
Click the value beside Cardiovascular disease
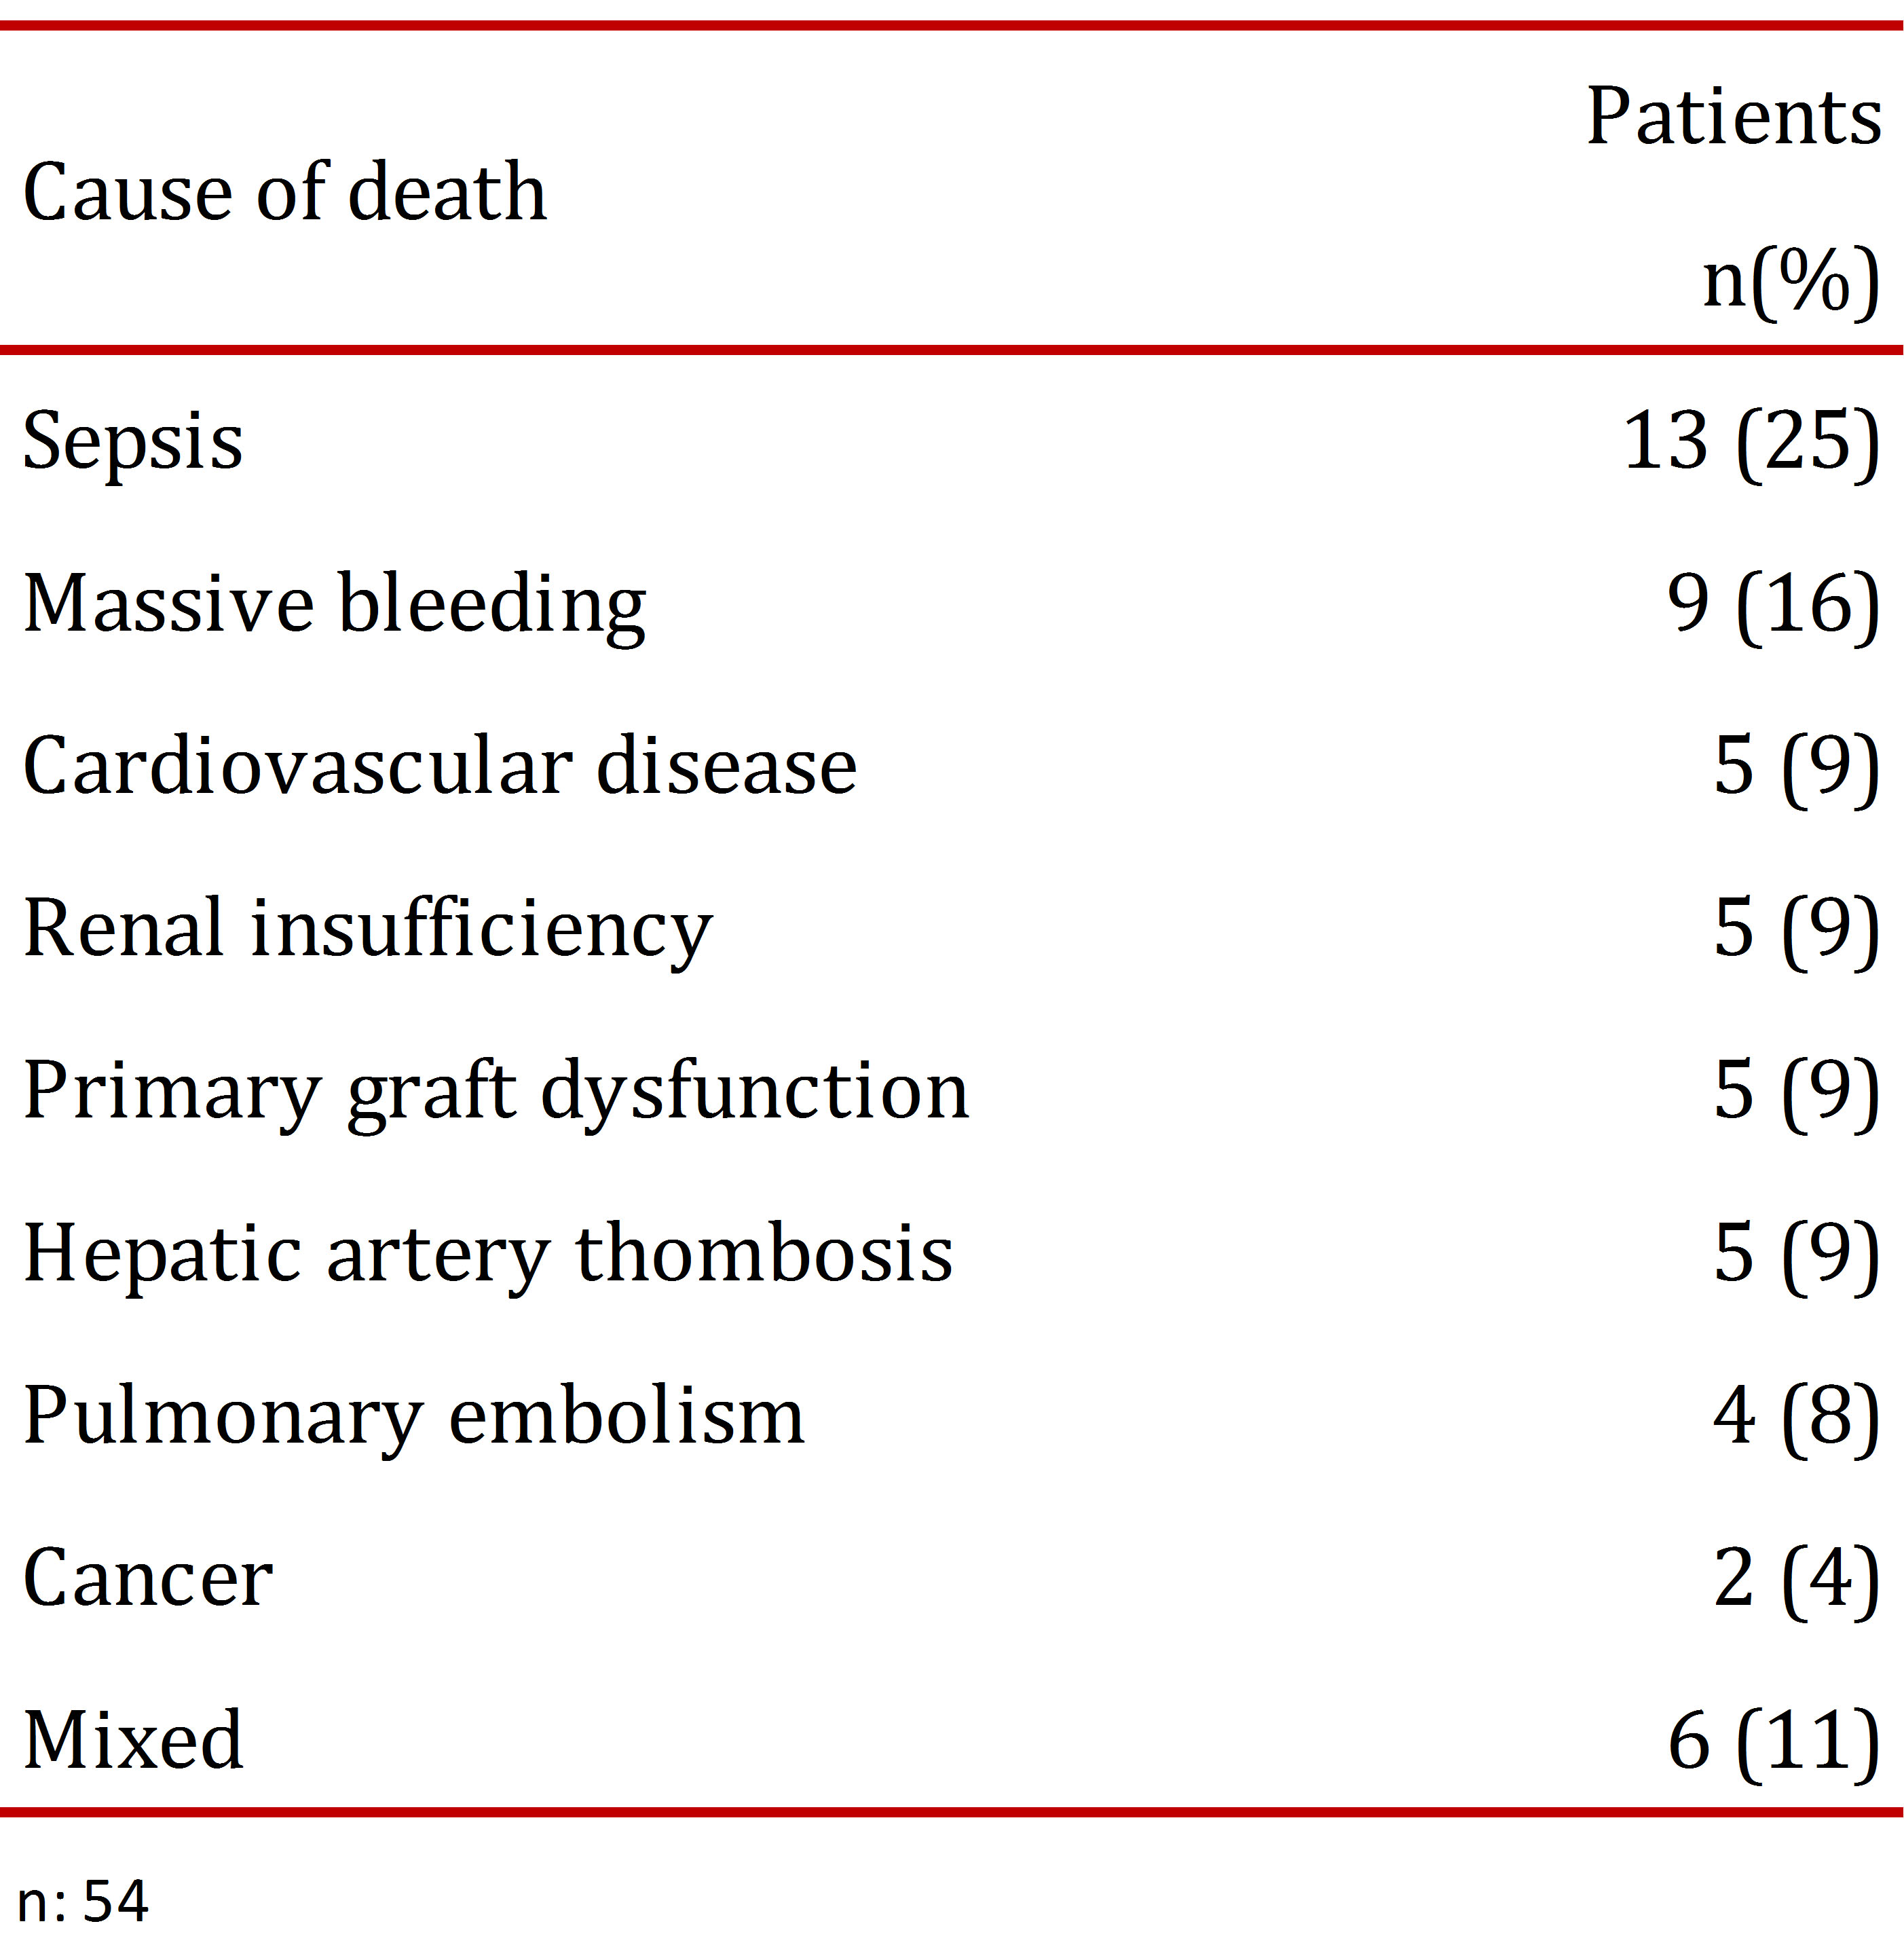1795,766
